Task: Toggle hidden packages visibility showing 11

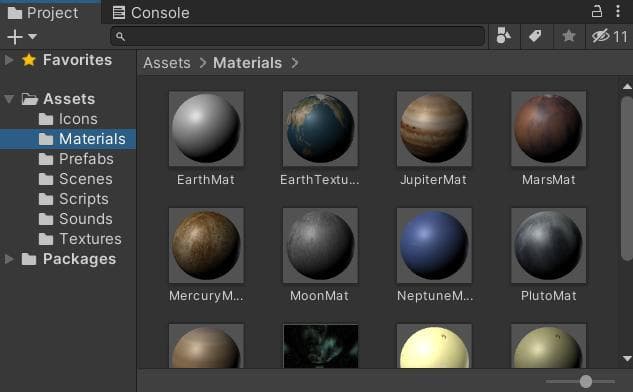Action: (x=610, y=36)
